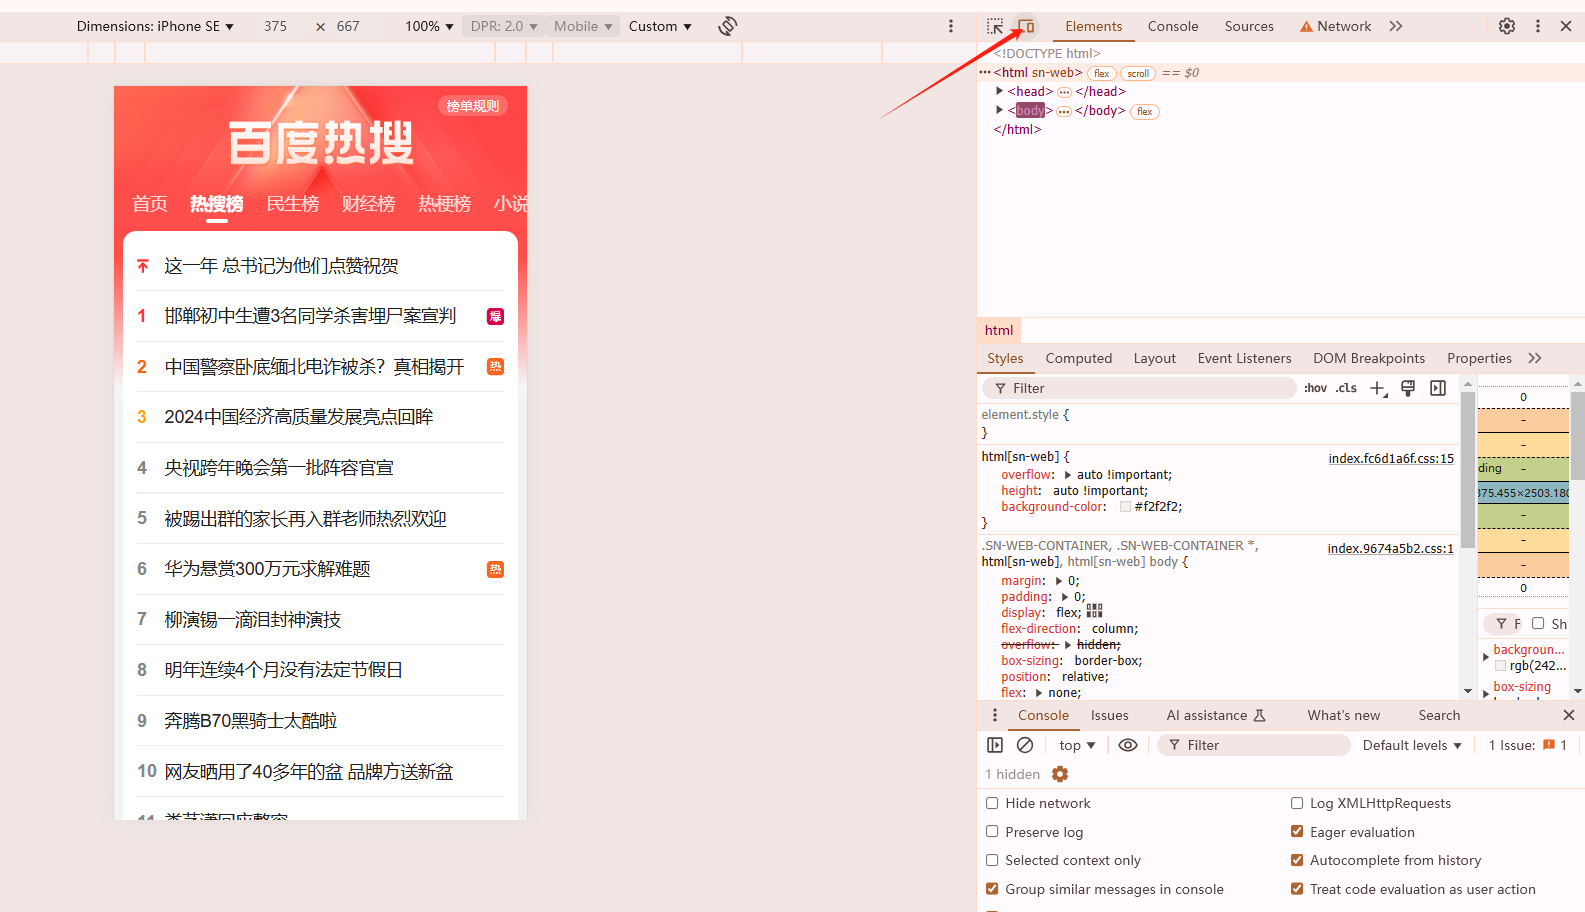Expand the body element node
Screen dimensions: 1585x912
click(x=999, y=110)
